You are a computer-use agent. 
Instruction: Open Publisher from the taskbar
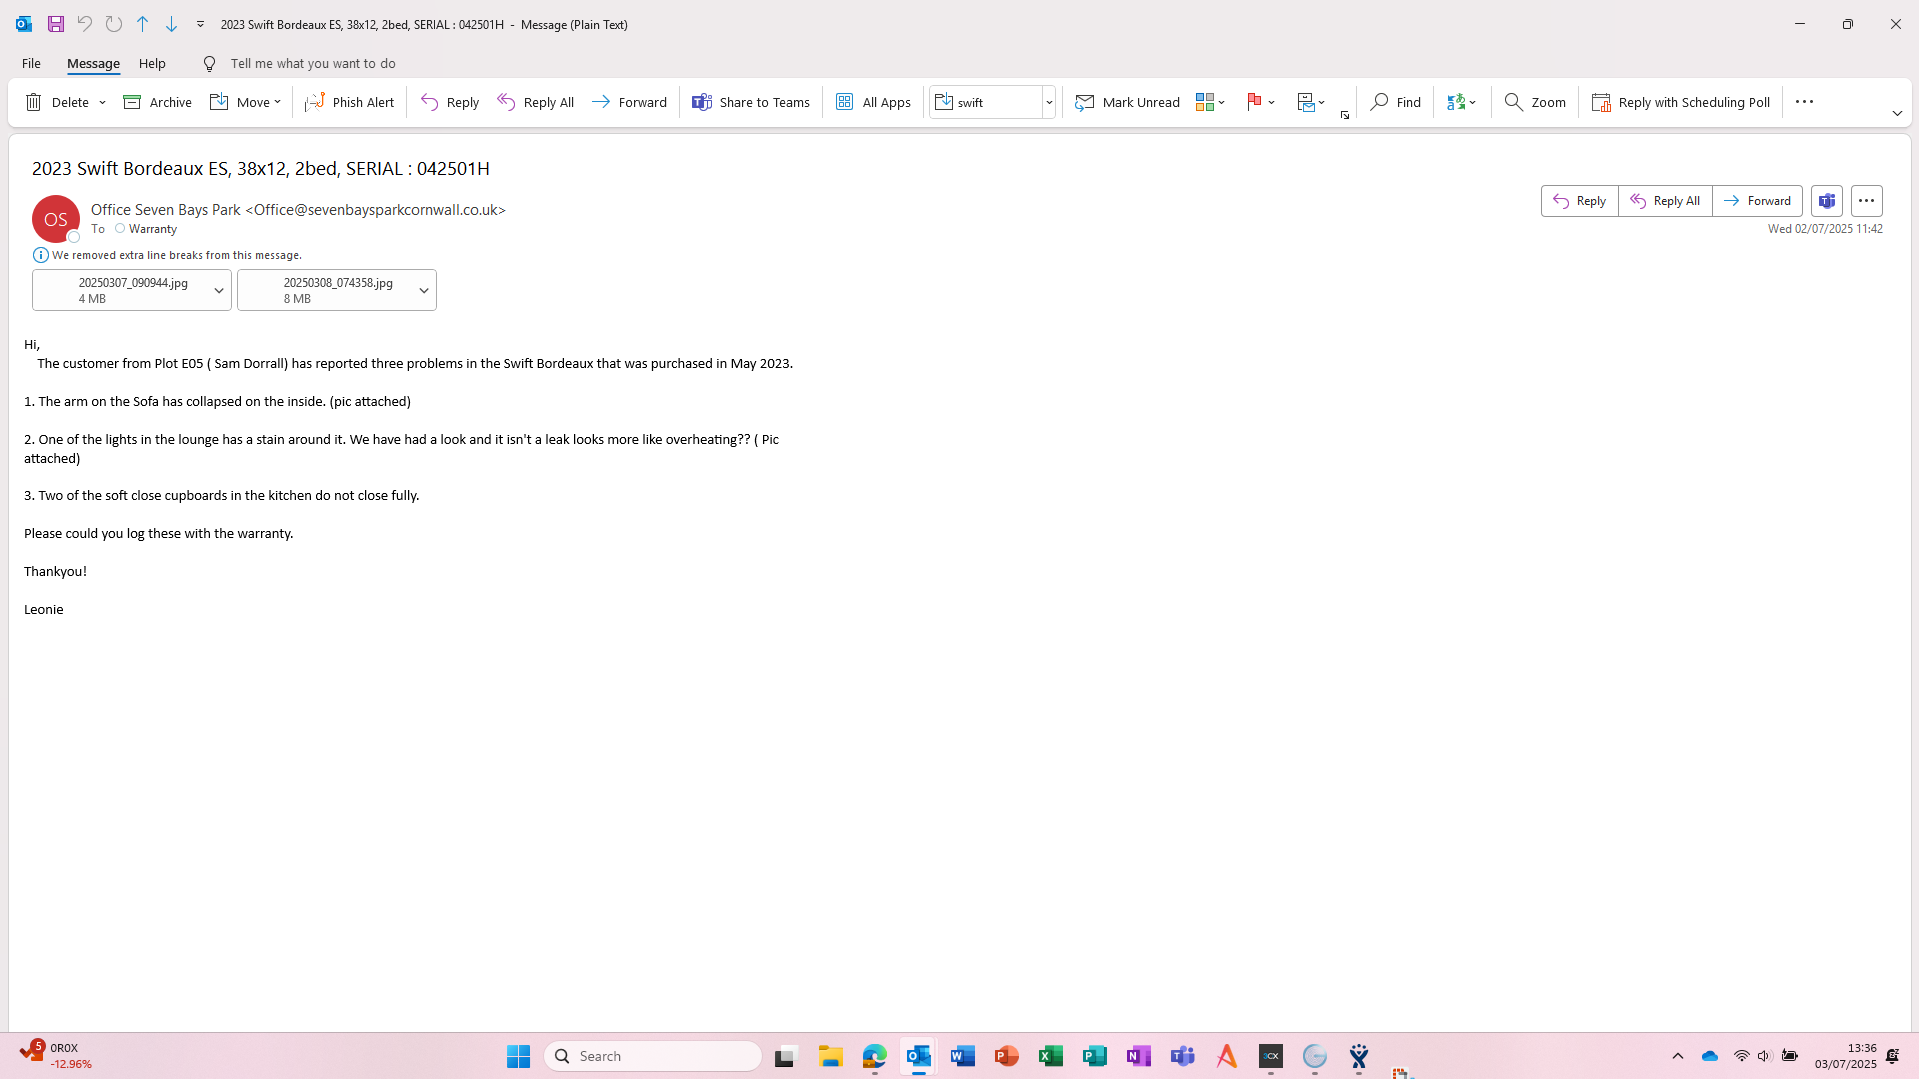pyautogui.click(x=1094, y=1056)
